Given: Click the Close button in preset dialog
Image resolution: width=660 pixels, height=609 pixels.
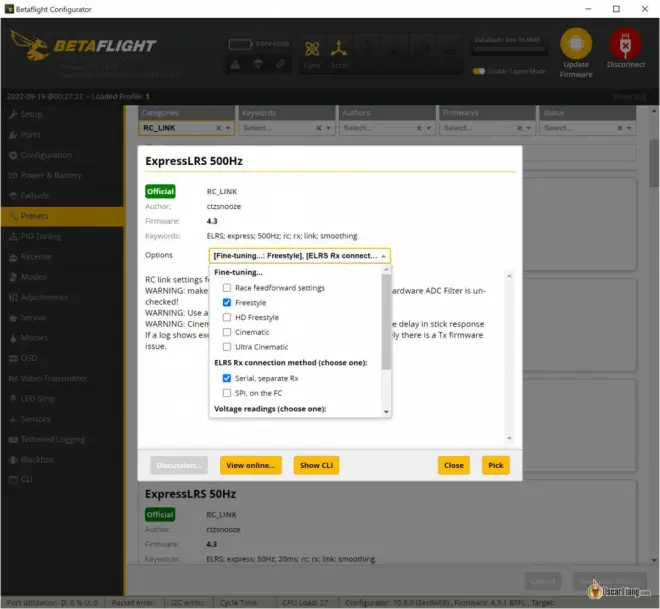Looking at the screenshot, I should [453, 465].
